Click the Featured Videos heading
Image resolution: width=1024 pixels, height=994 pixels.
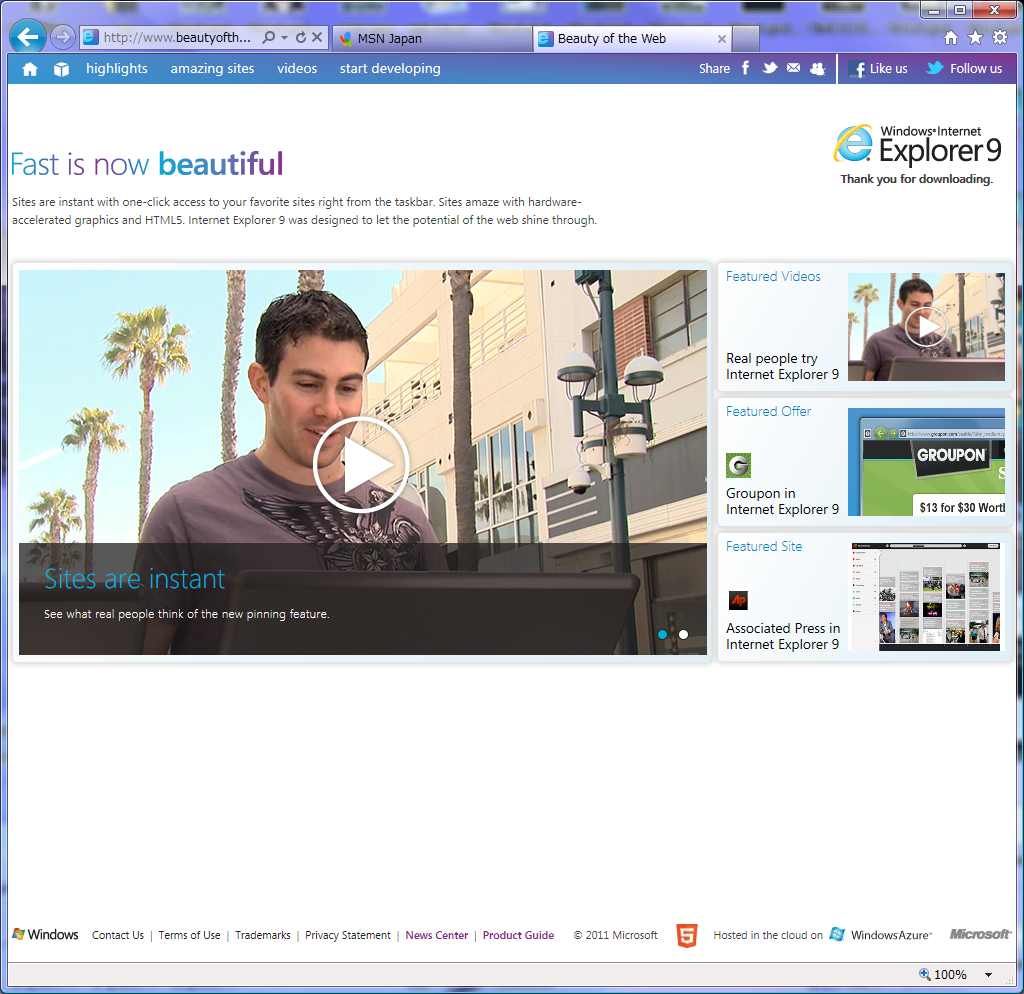click(x=773, y=276)
